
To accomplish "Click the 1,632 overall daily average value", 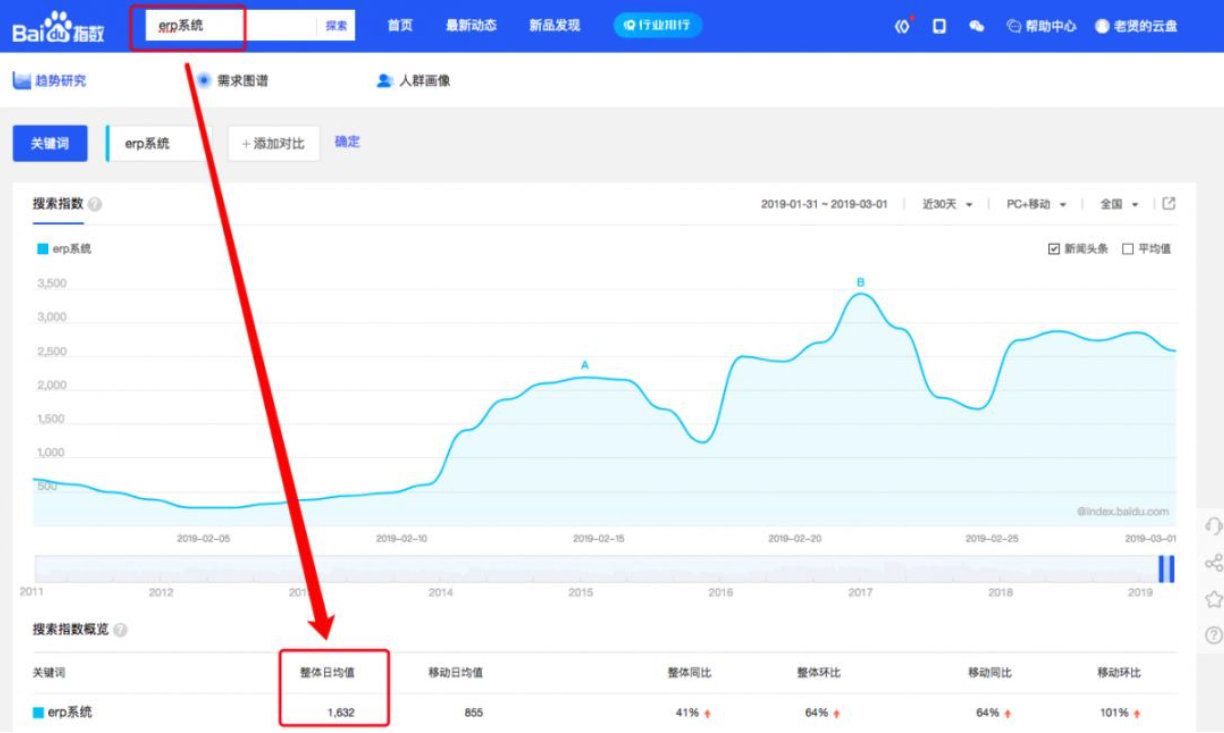I will (340, 713).
